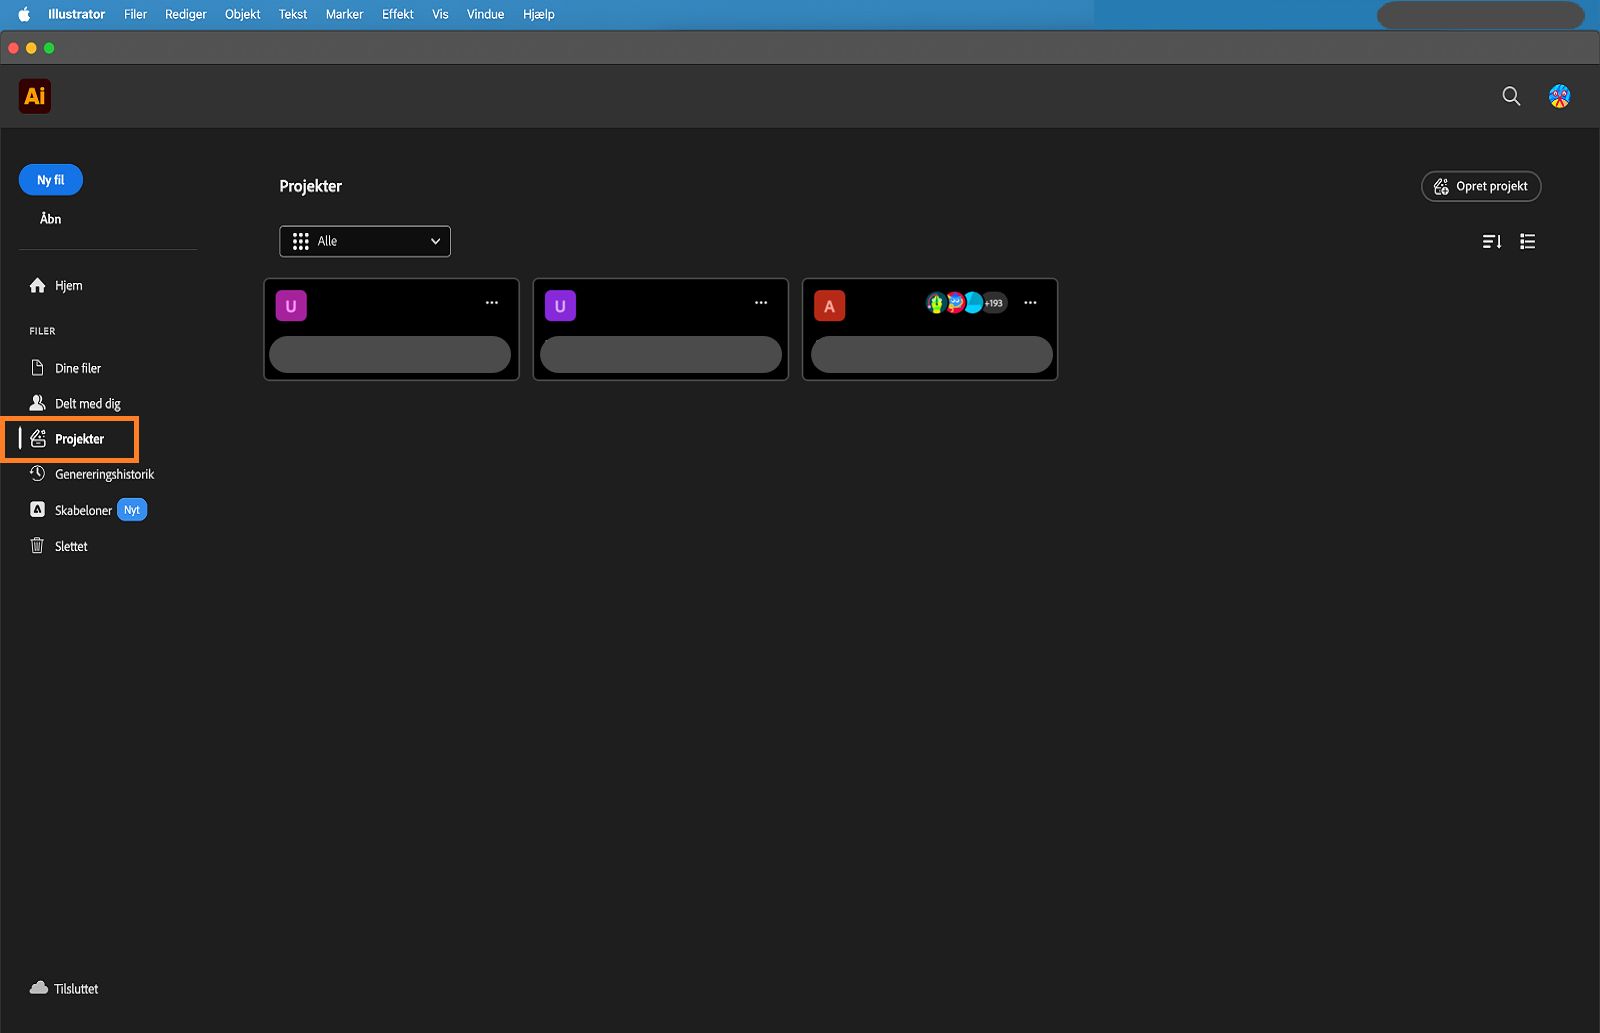This screenshot has width=1600, height=1033.
Task: Open the Effekt menu
Action: click(398, 14)
